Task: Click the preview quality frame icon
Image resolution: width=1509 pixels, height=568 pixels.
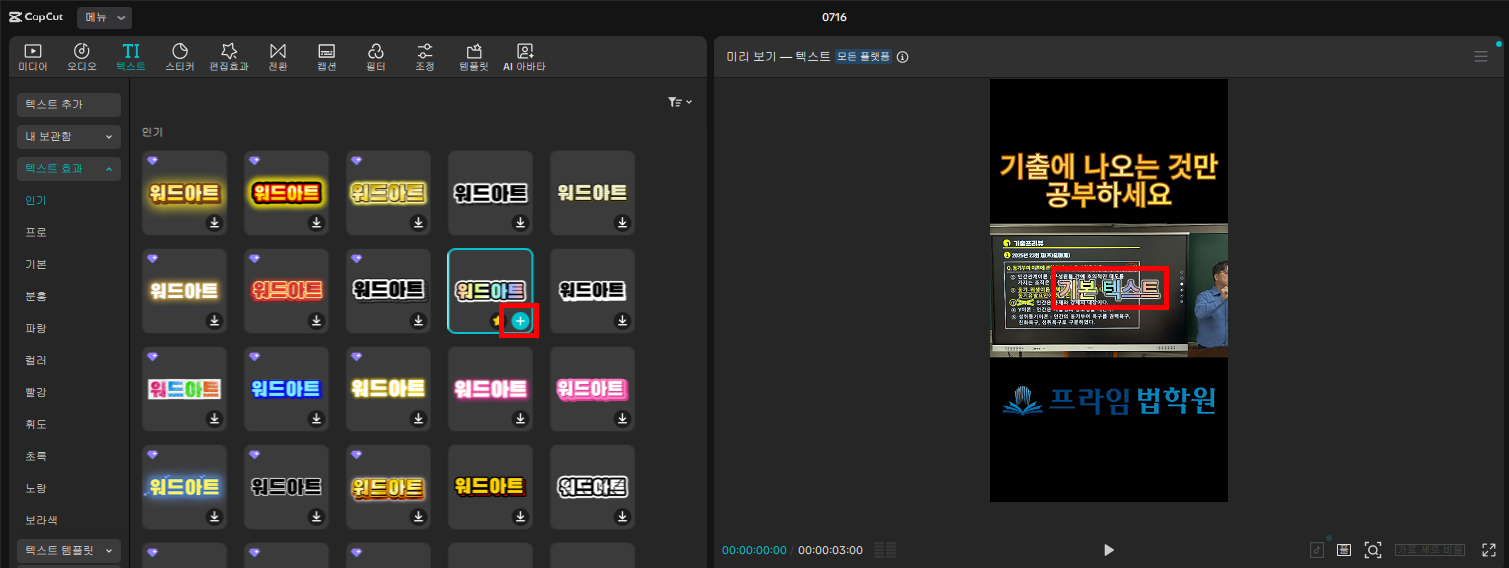Action: [1344, 550]
